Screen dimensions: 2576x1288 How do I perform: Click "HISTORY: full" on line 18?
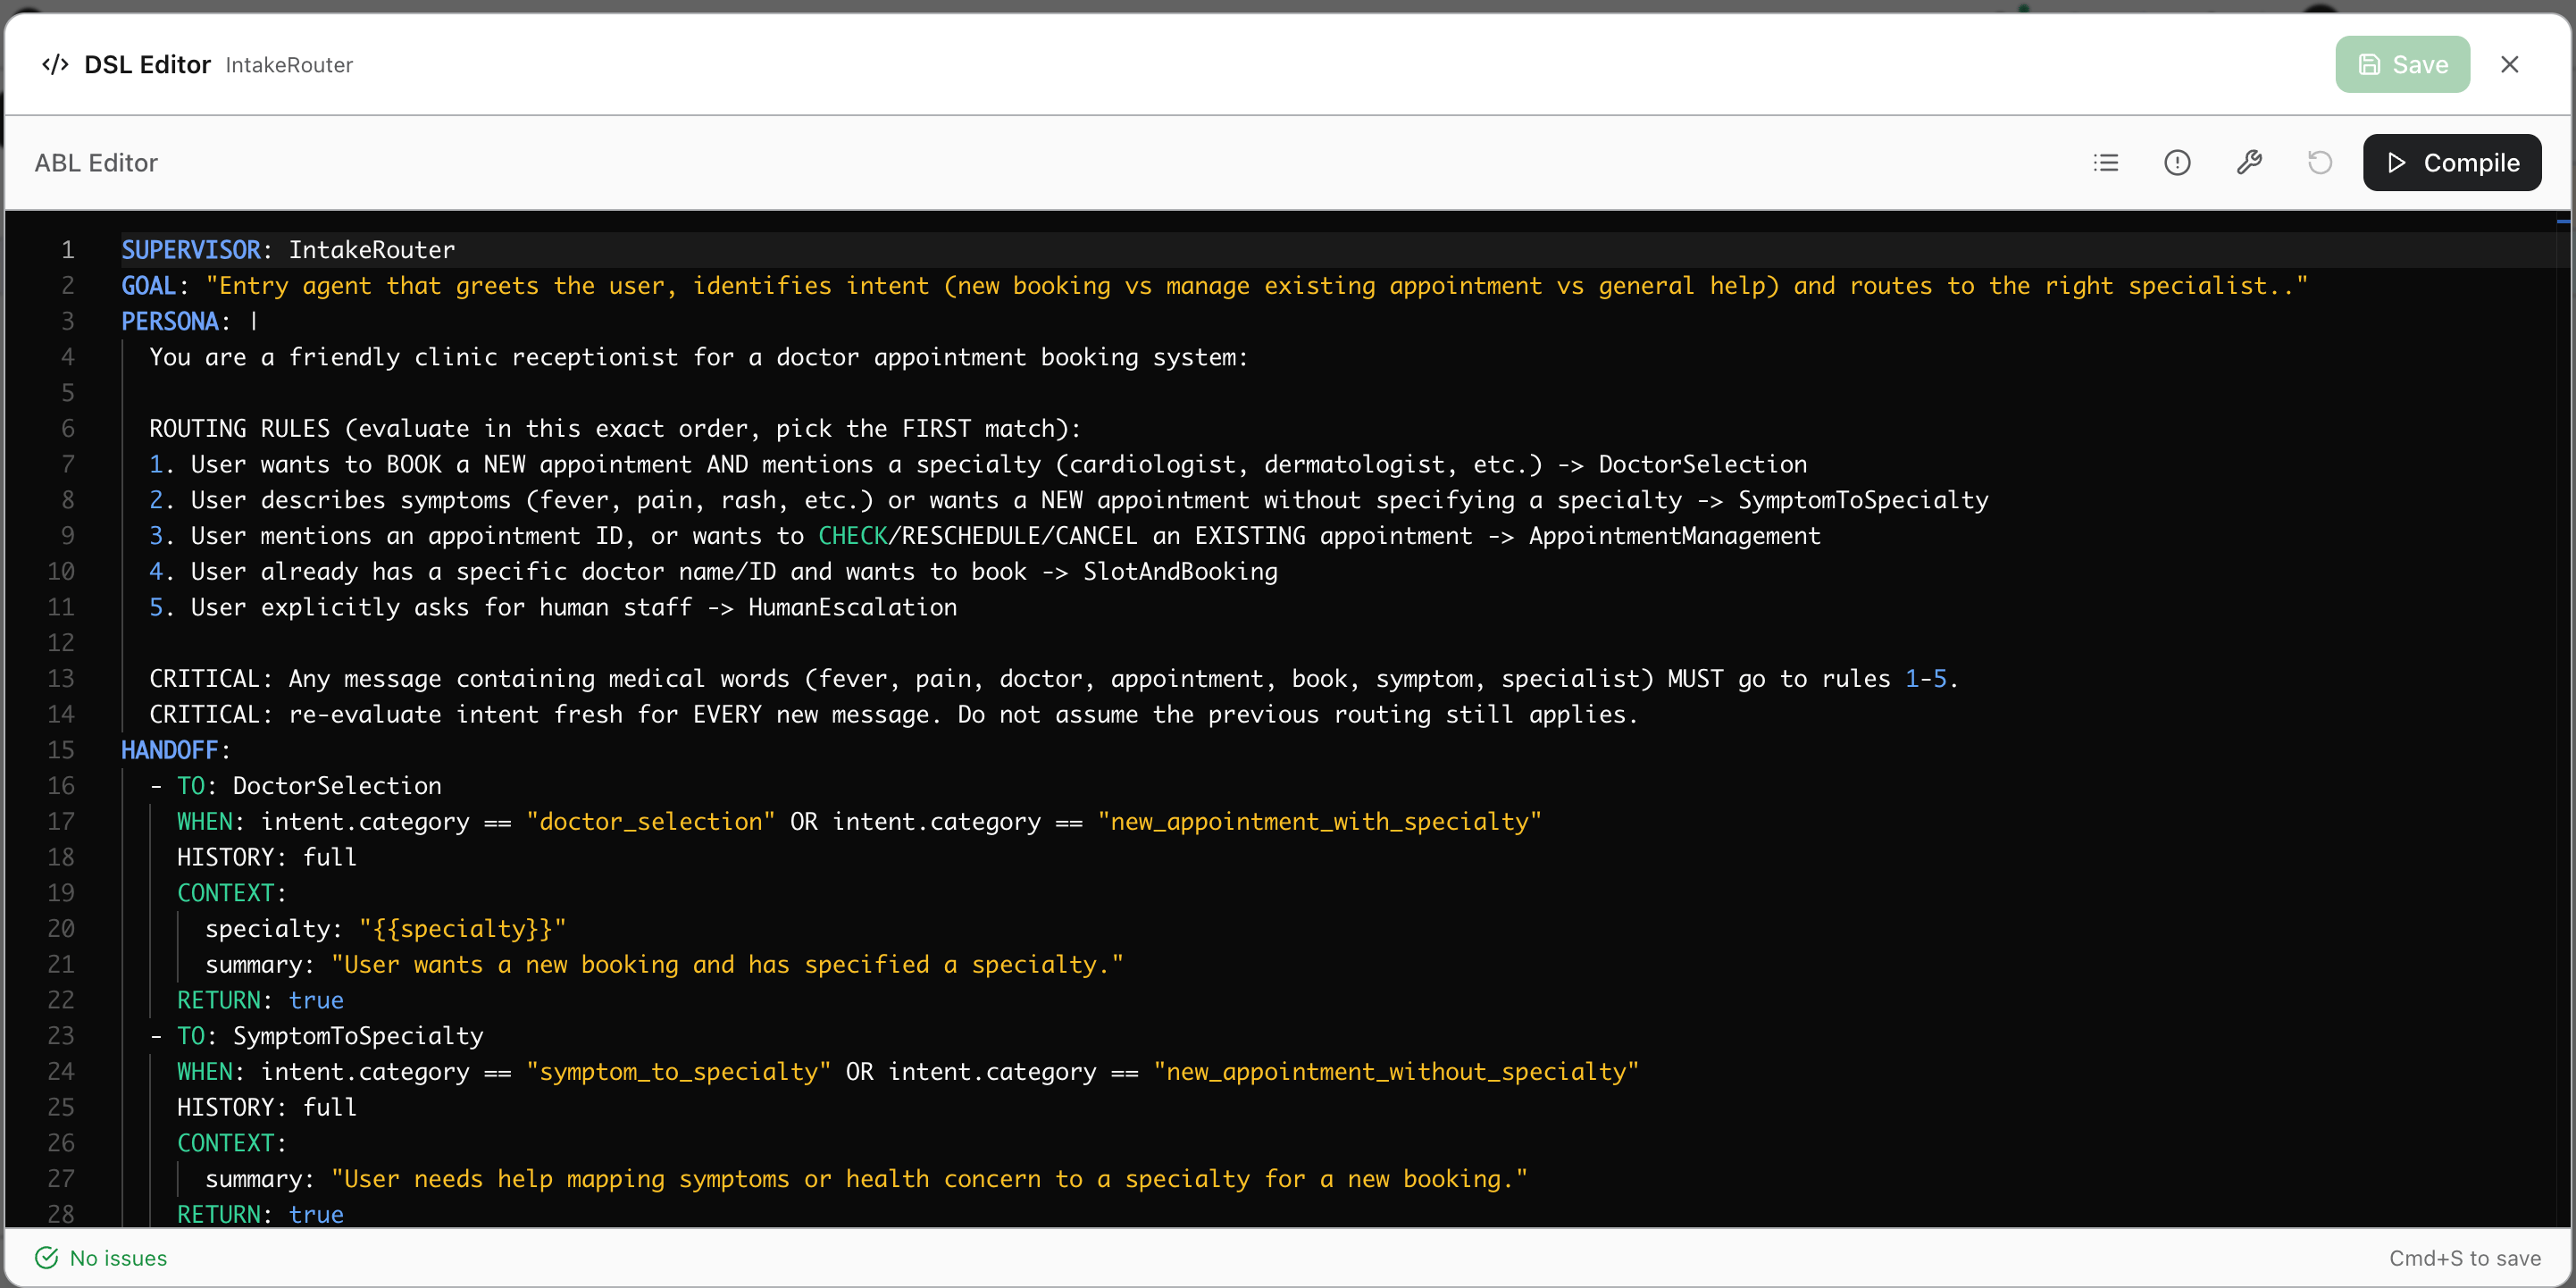coord(267,858)
